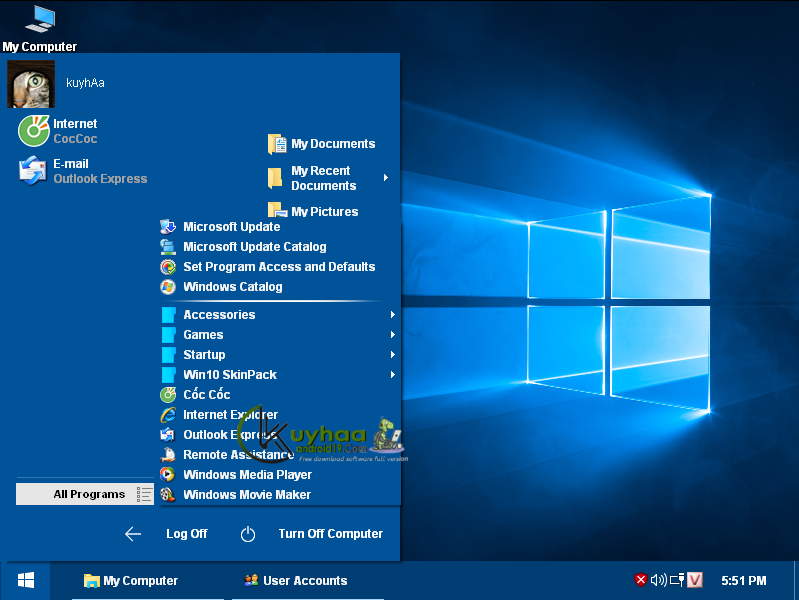Expand the Games submenu arrow
This screenshot has height=600, width=799.
392,334
